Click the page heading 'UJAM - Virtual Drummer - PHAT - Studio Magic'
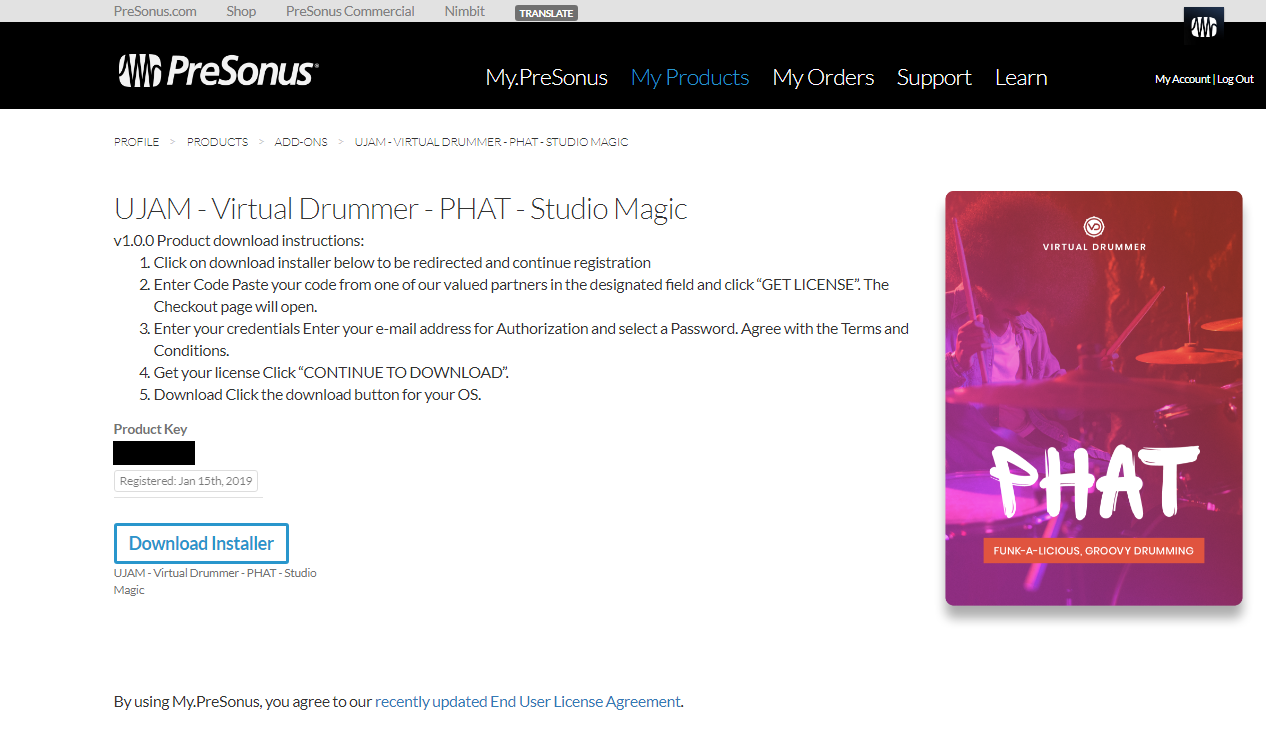This screenshot has height=731, width=1266. tap(401, 209)
